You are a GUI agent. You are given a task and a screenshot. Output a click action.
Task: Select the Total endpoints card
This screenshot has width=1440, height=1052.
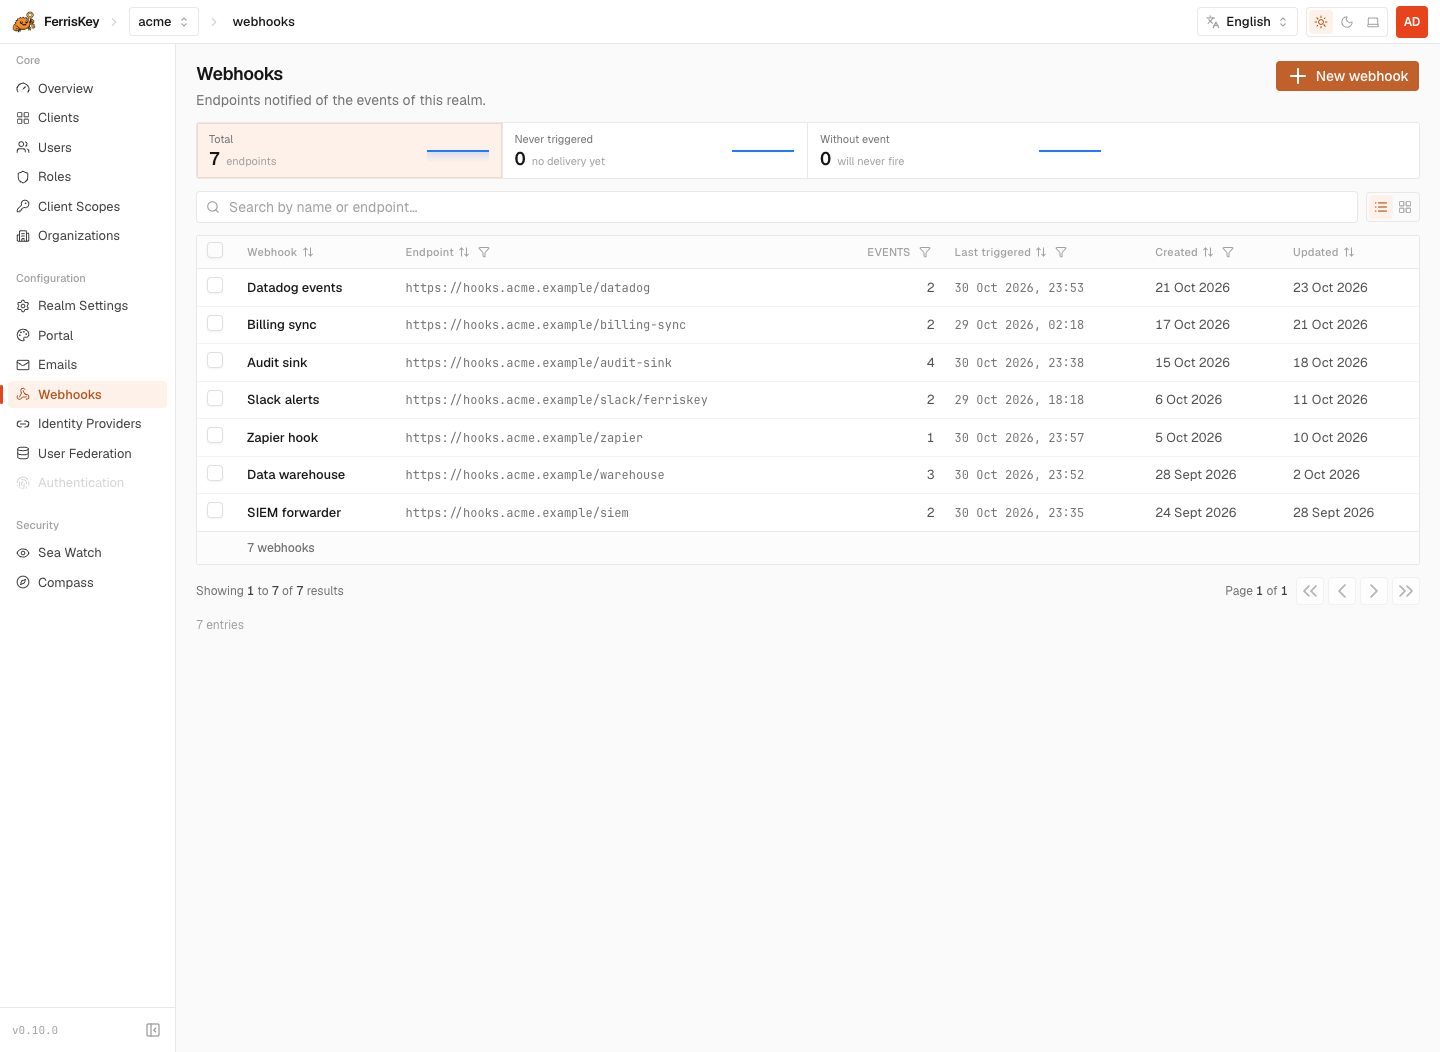pyautogui.click(x=349, y=150)
